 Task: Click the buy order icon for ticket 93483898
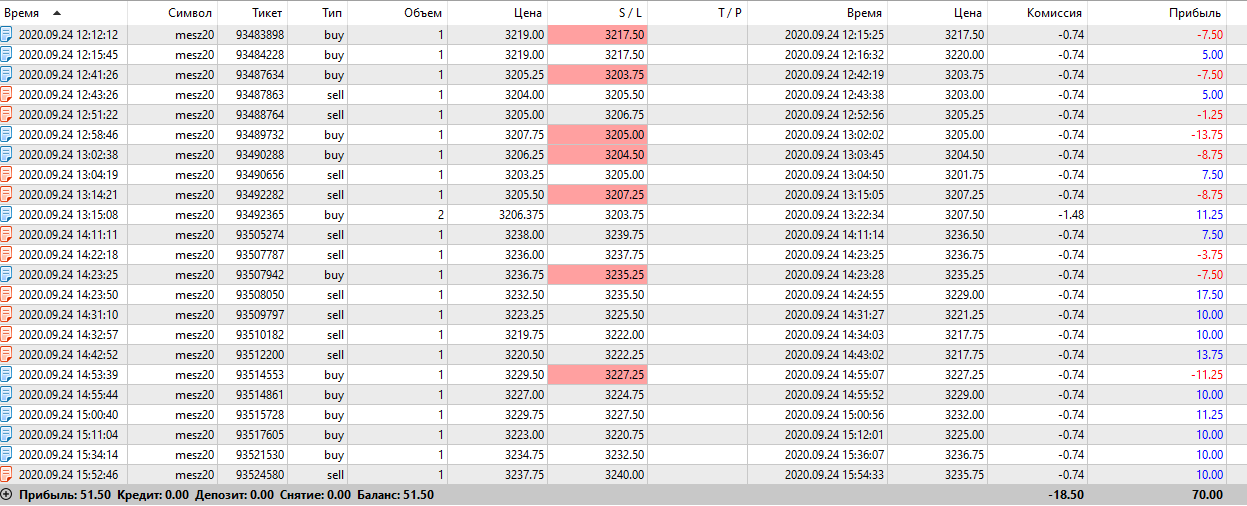[7, 34]
